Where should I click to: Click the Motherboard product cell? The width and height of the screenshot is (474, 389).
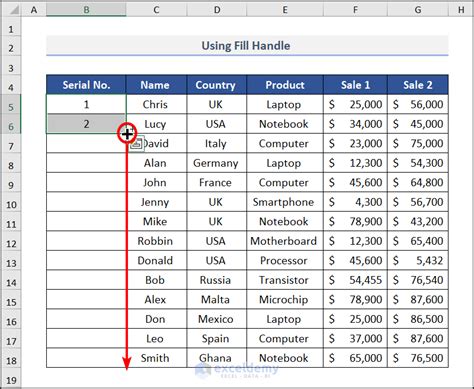pyautogui.click(x=284, y=241)
